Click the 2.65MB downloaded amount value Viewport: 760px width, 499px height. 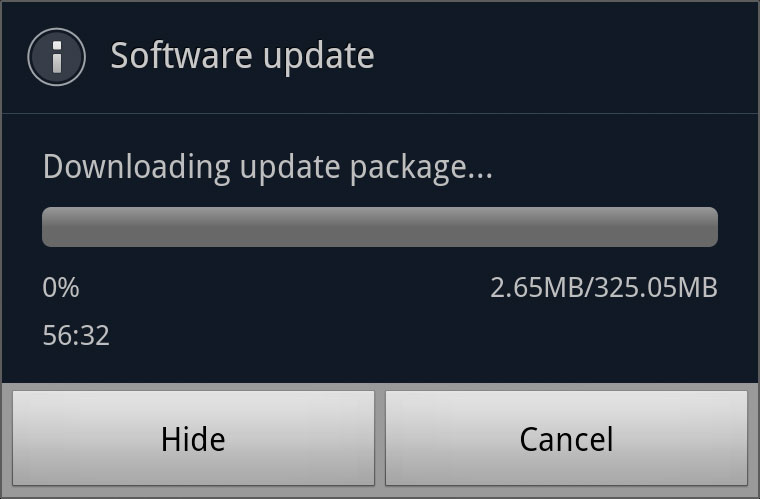point(538,287)
